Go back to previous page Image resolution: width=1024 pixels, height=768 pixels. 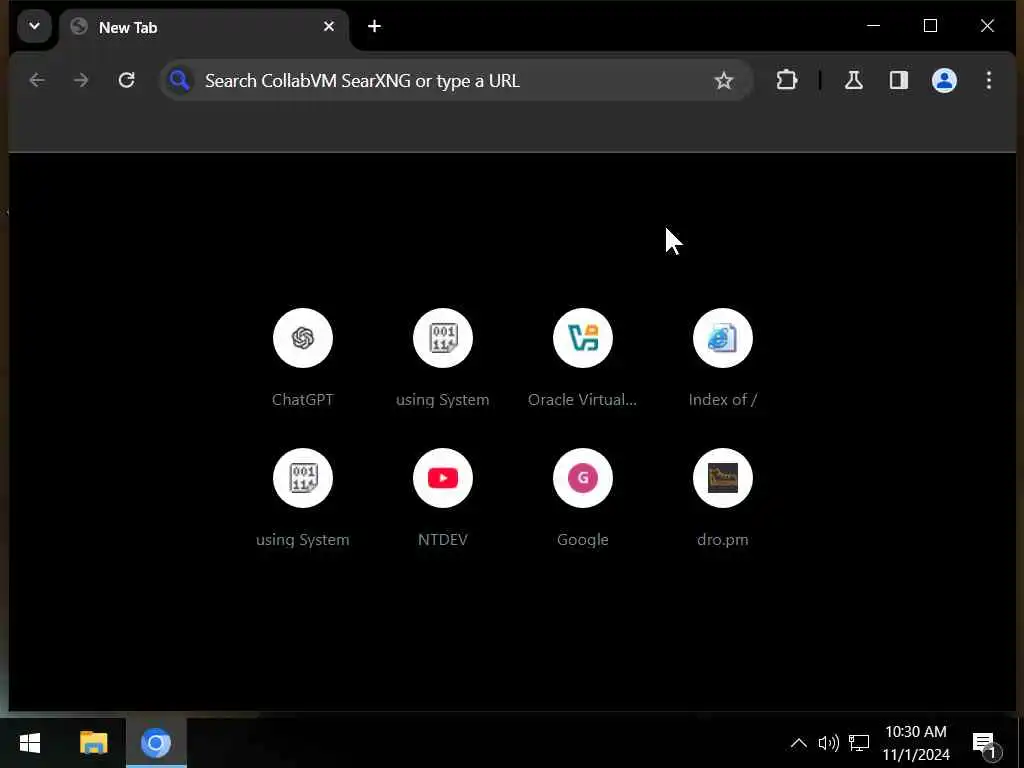37,80
